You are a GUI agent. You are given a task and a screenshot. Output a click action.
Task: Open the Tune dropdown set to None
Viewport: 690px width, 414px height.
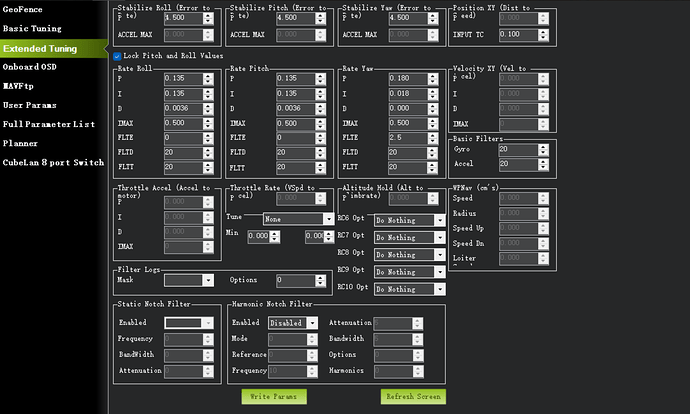298,219
